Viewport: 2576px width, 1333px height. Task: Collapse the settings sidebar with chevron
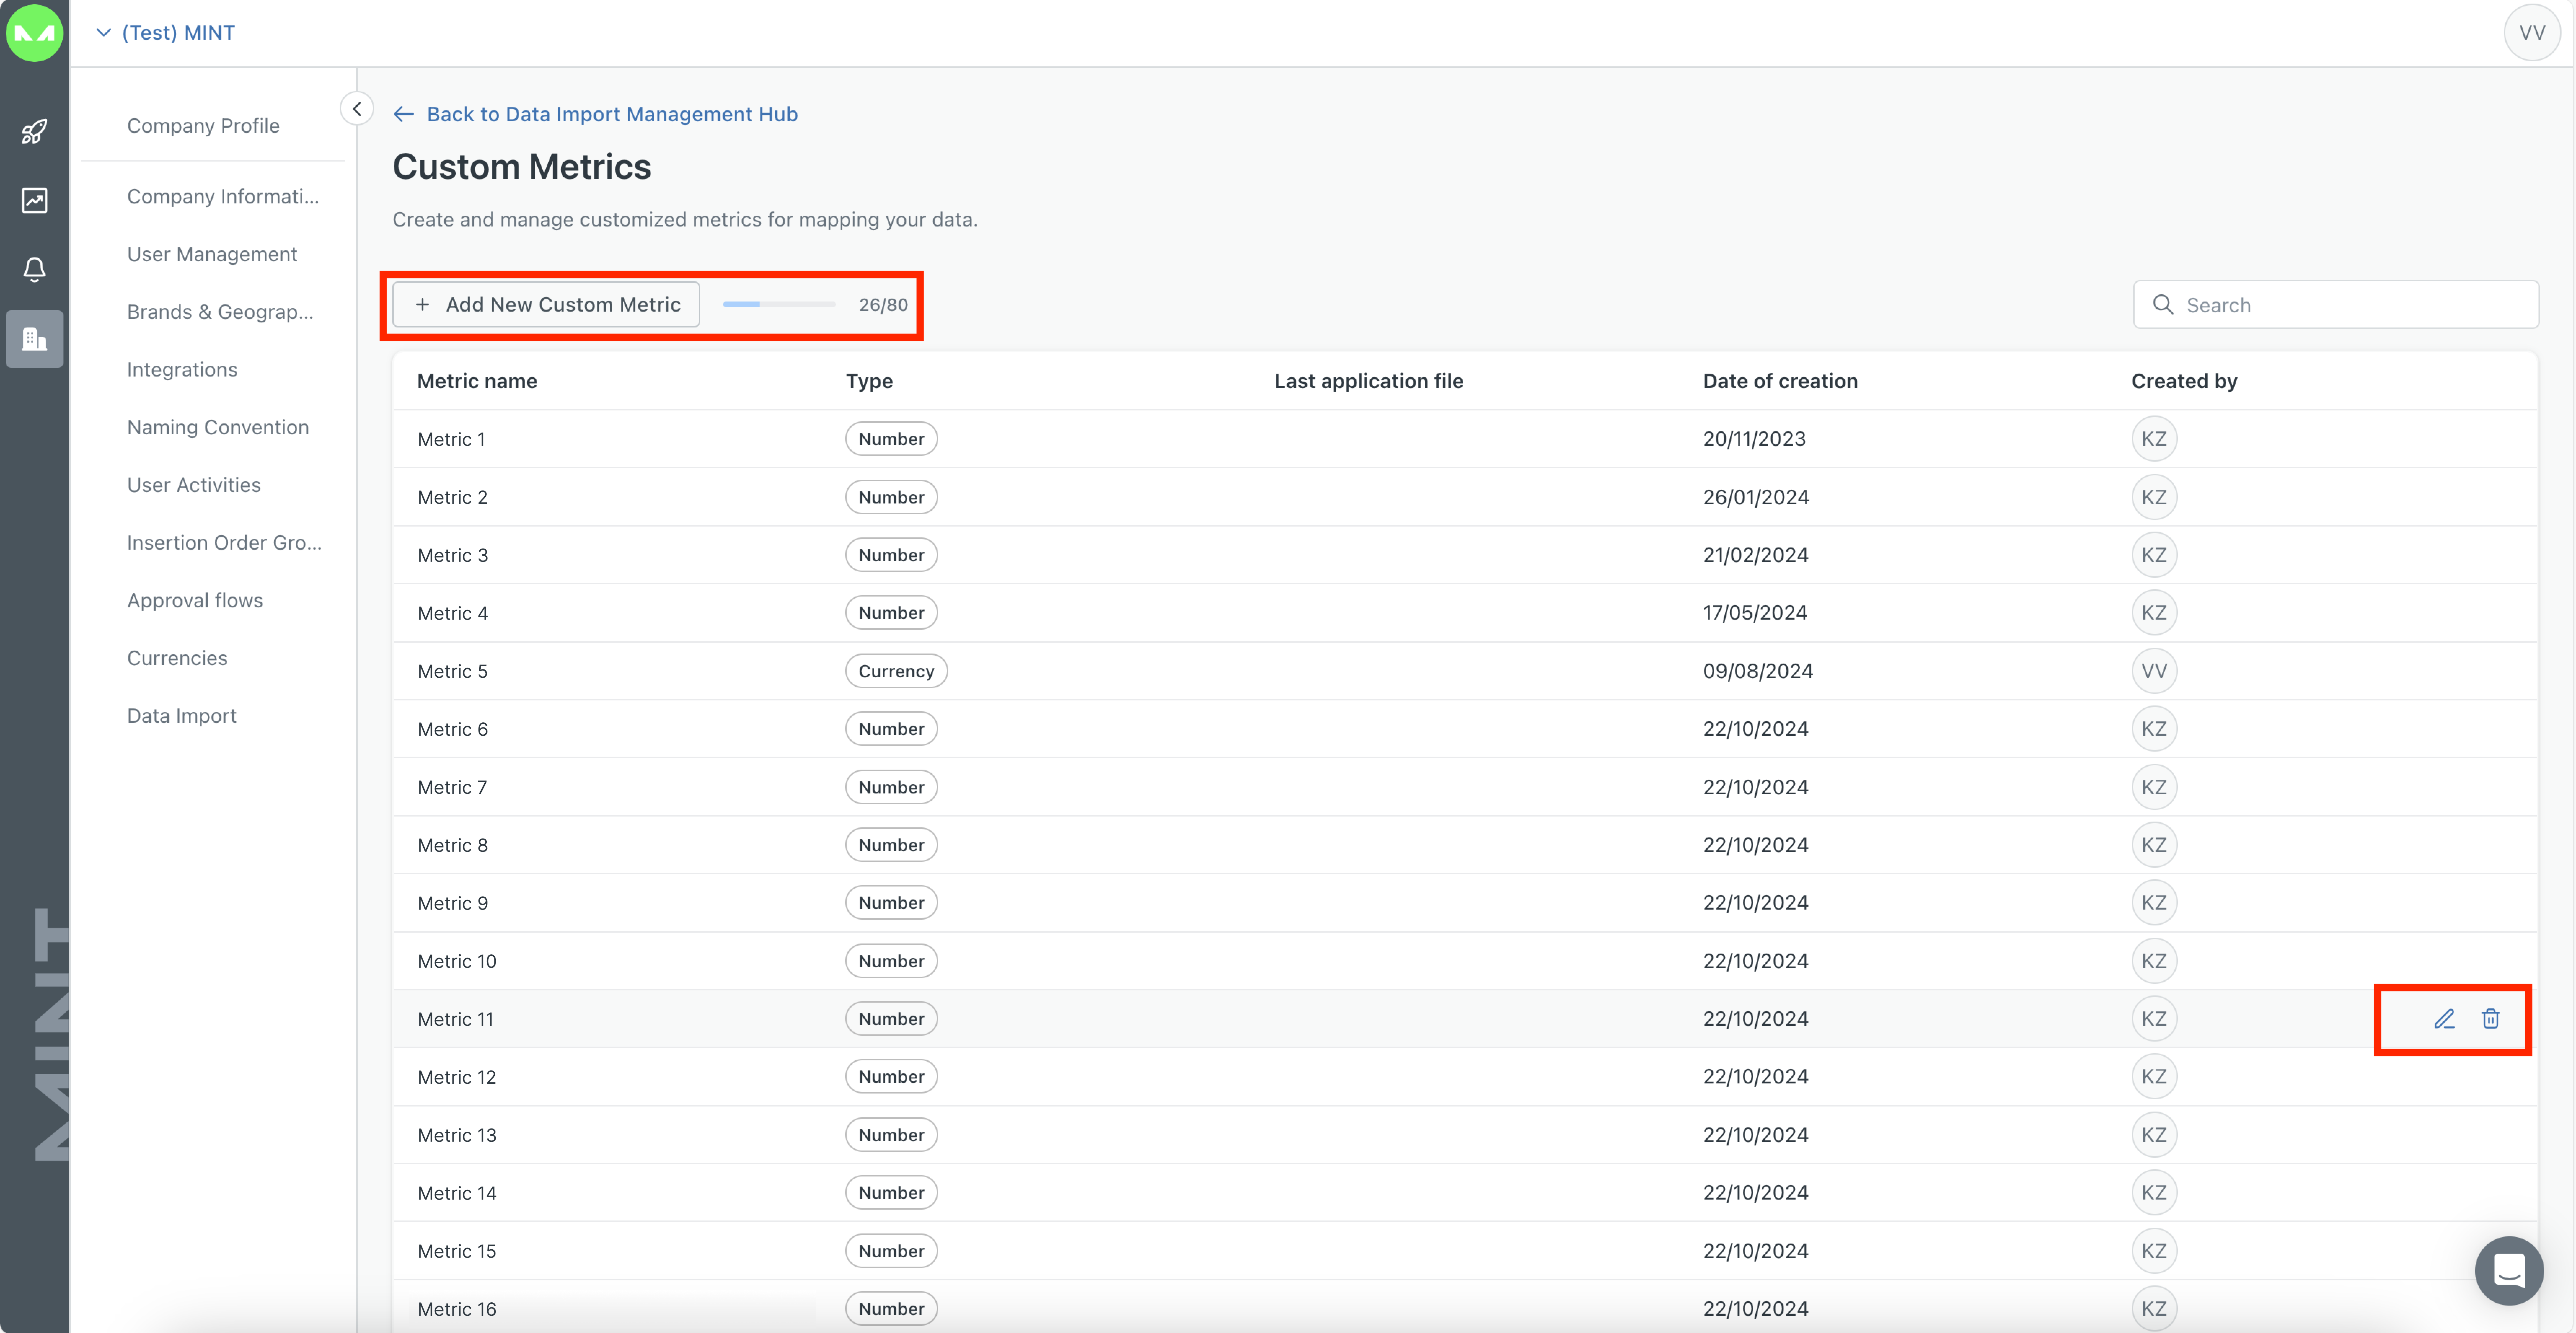pos(357,108)
